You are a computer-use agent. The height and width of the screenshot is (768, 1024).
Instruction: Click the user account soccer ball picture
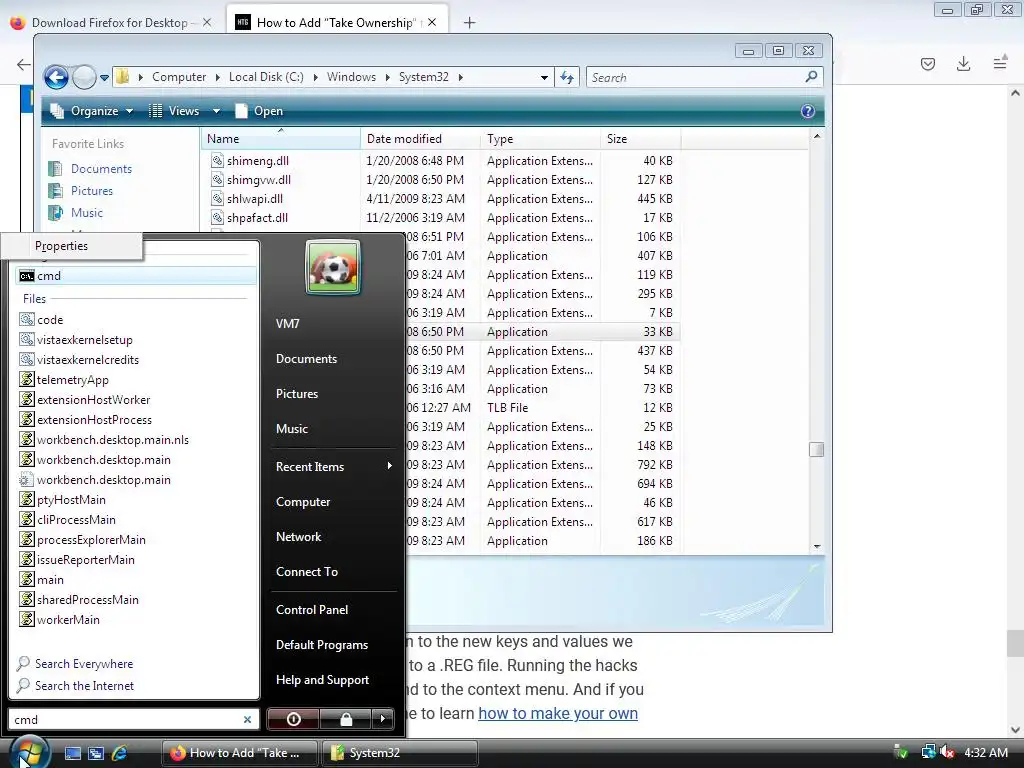[332, 267]
